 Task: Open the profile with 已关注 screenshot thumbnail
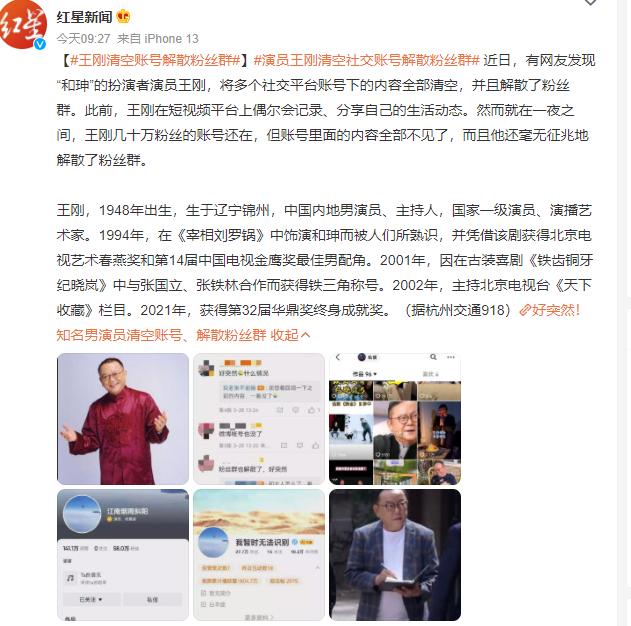tap(123, 555)
